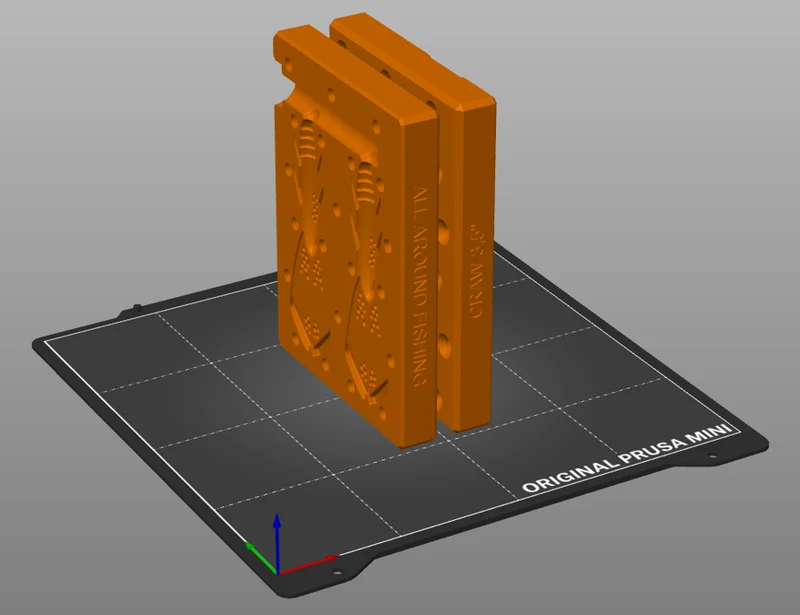The width and height of the screenshot is (800, 615).
Task: Click the bed screw hole near axis origin
Action: click(x=336, y=572)
